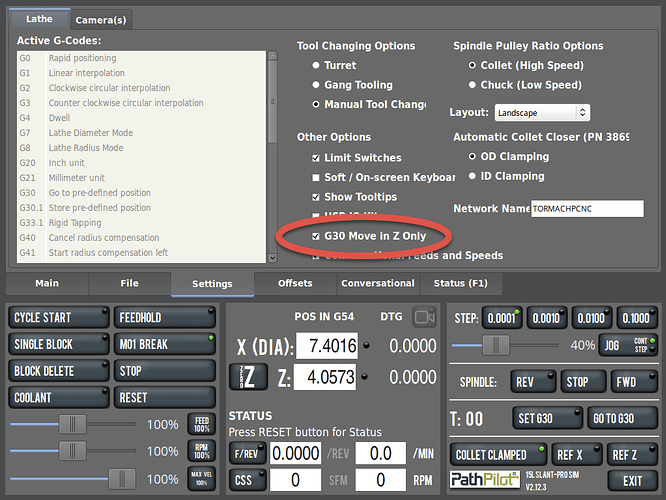This screenshot has width=666, height=500.
Task: Click the camera icon next to DTG
Action: [425, 316]
